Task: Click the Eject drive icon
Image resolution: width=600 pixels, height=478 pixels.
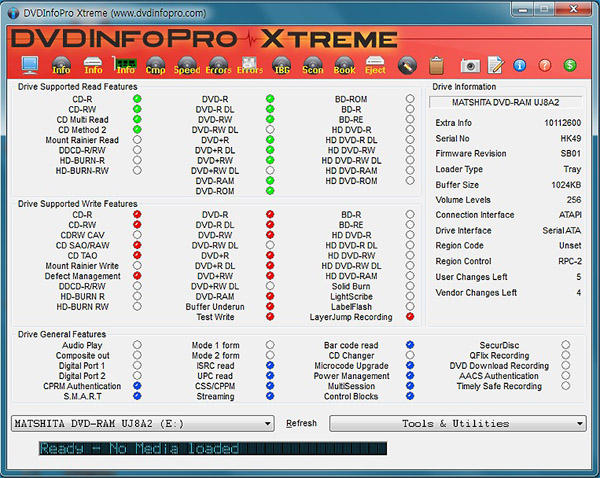Action: point(375,65)
